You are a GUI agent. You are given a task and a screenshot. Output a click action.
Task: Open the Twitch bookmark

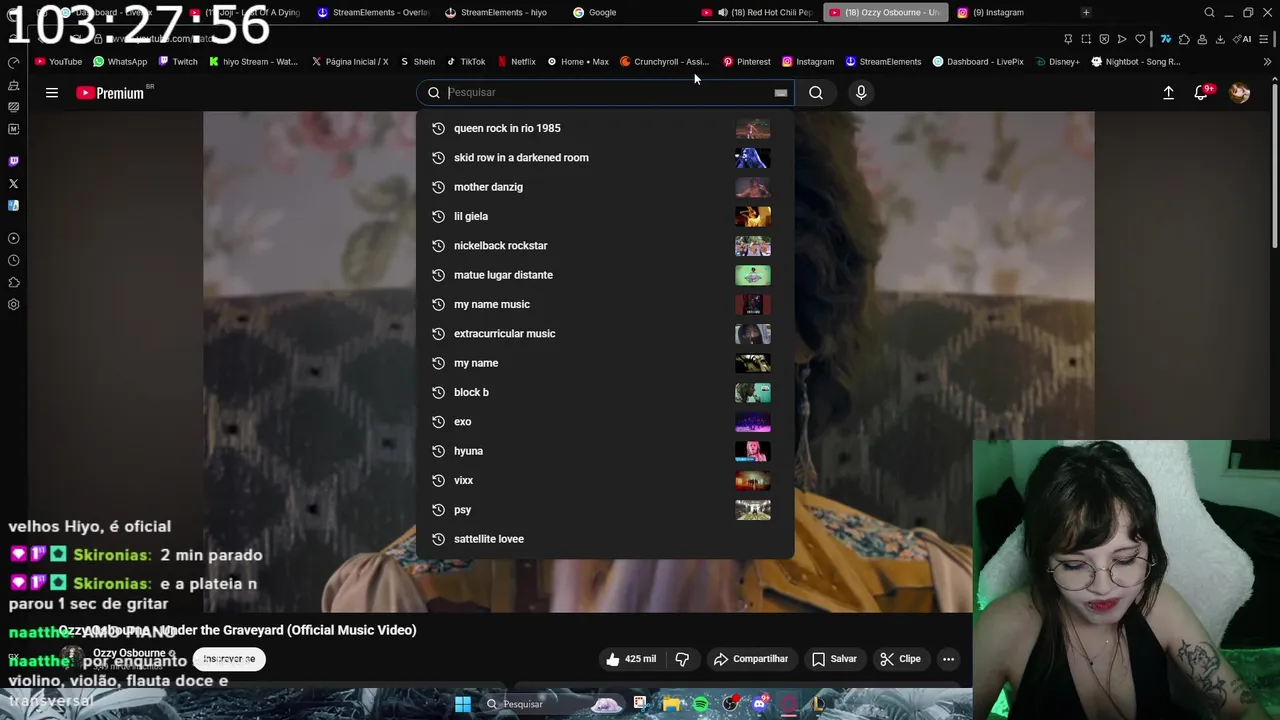178,61
